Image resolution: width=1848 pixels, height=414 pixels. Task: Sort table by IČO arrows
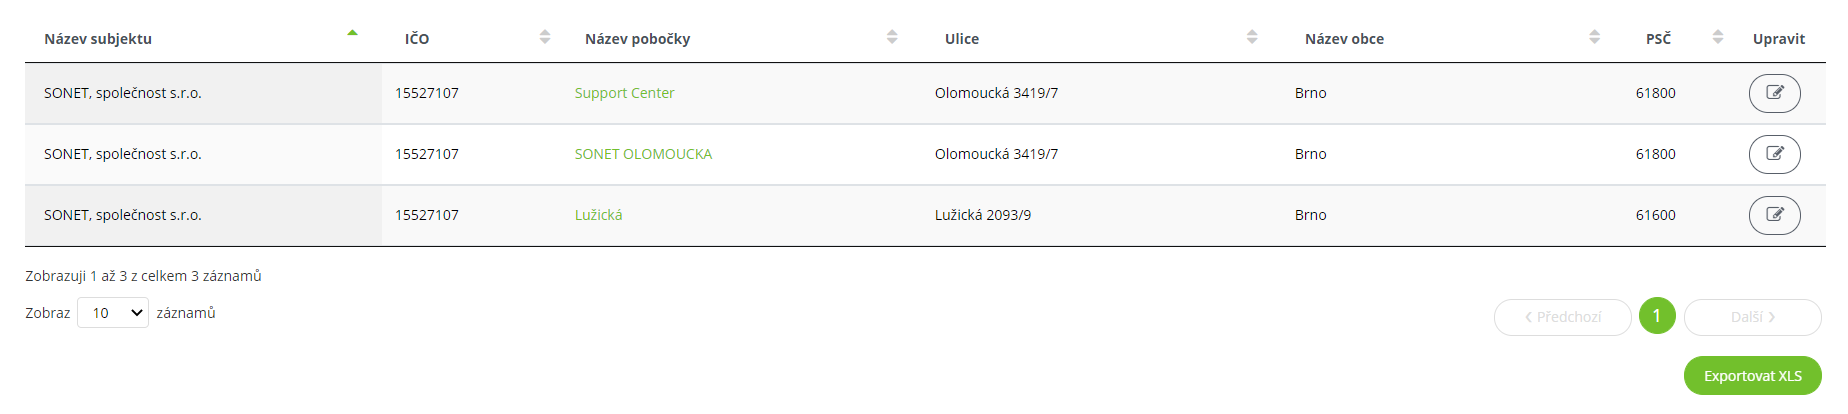tap(545, 37)
